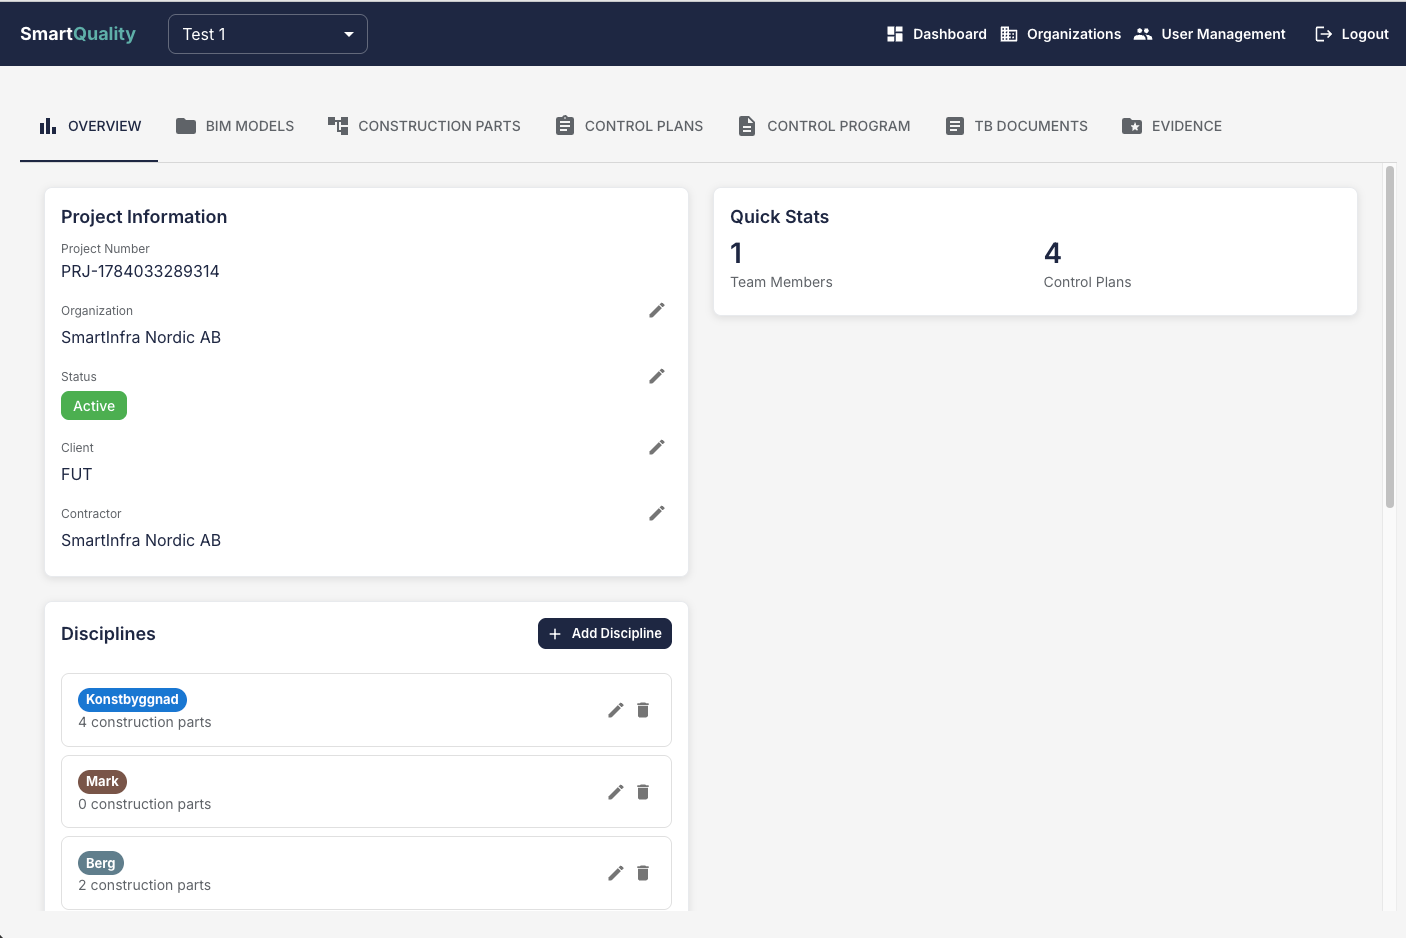Click the Konstbyggnad discipline tag
This screenshot has width=1406, height=938.
coord(132,700)
